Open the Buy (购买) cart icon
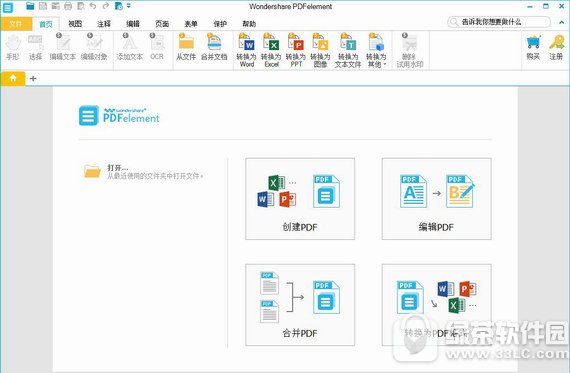570x373 pixels. [x=533, y=47]
